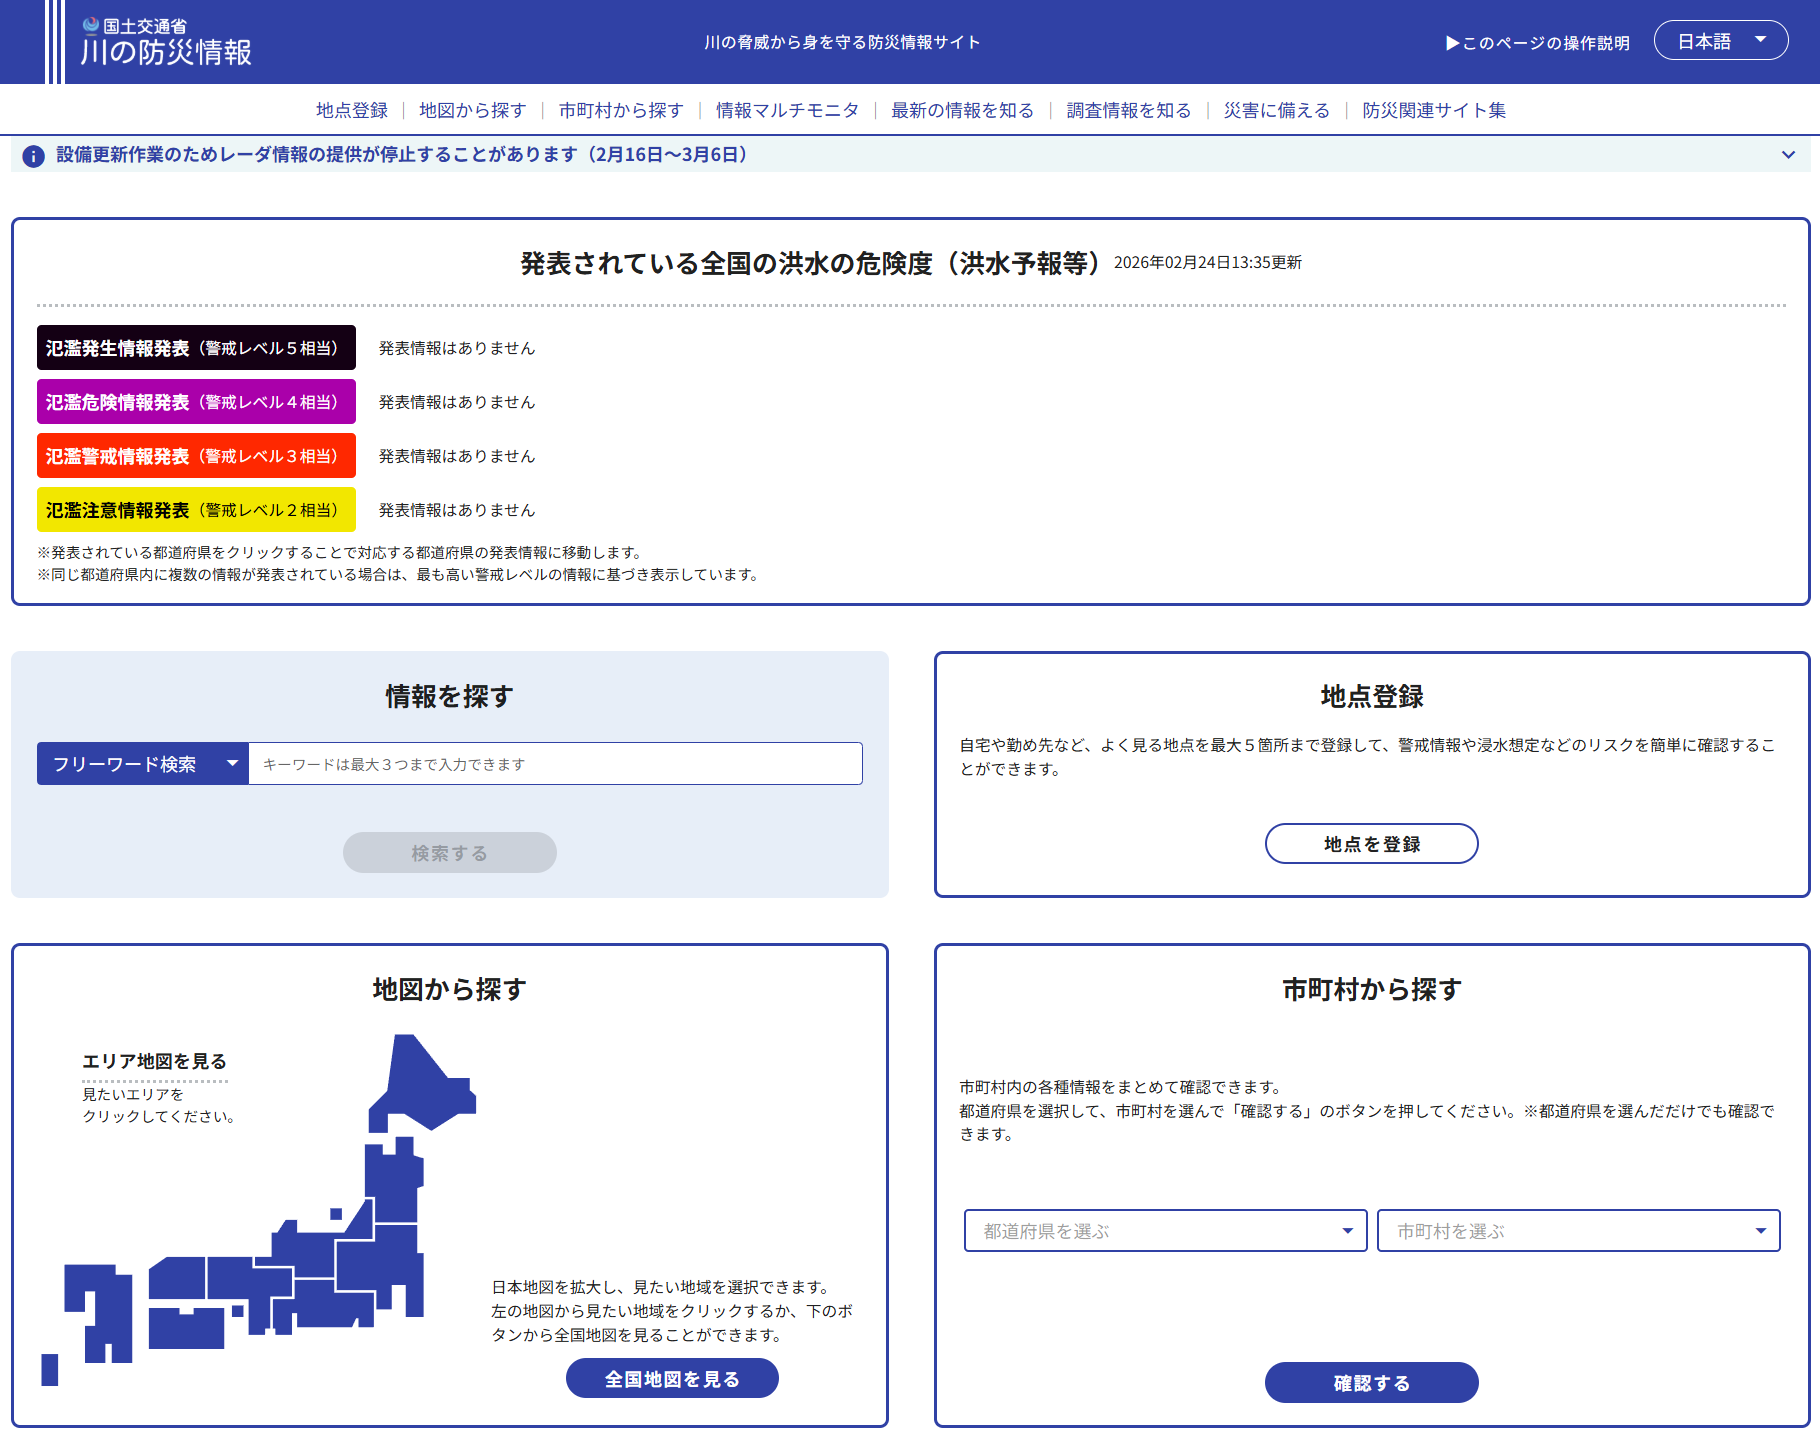The image size is (1820, 1436).
Task: Select 防災関連サイト集 in the navigation
Action: pyautogui.click(x=1434, y=111)
